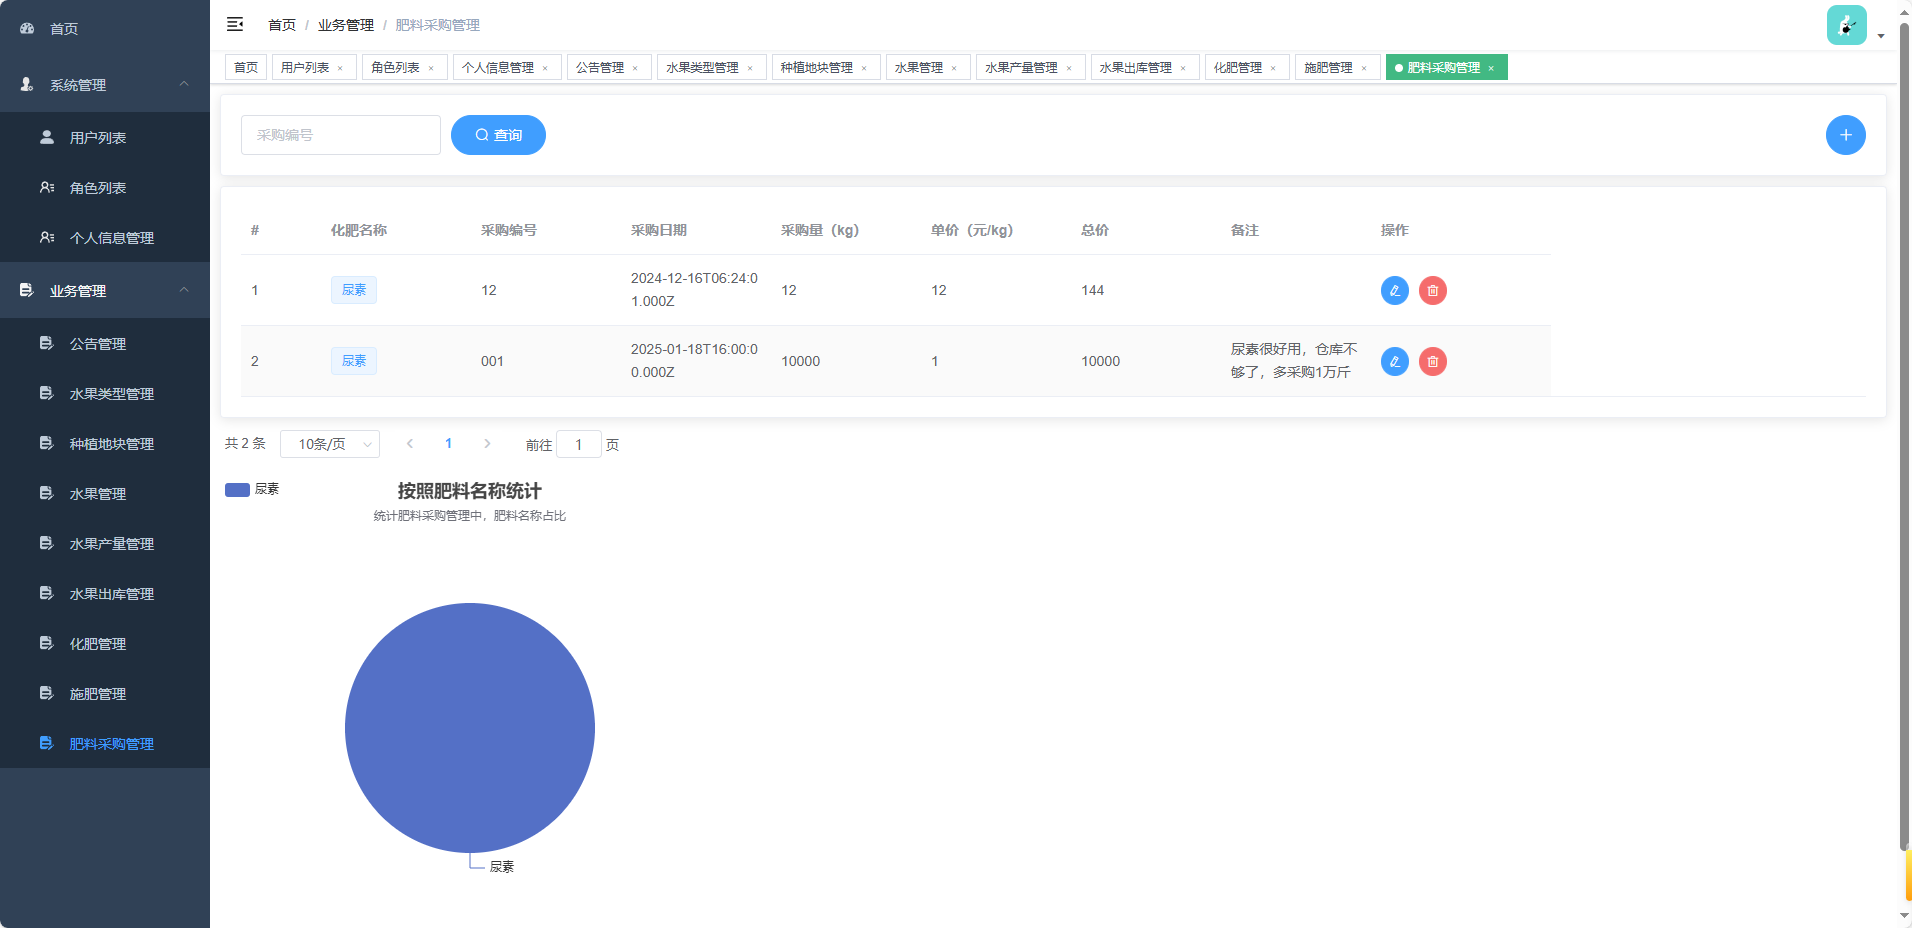
Task: Select the 首页 home icon in the sidebar
Action: [x=26, y=27]
